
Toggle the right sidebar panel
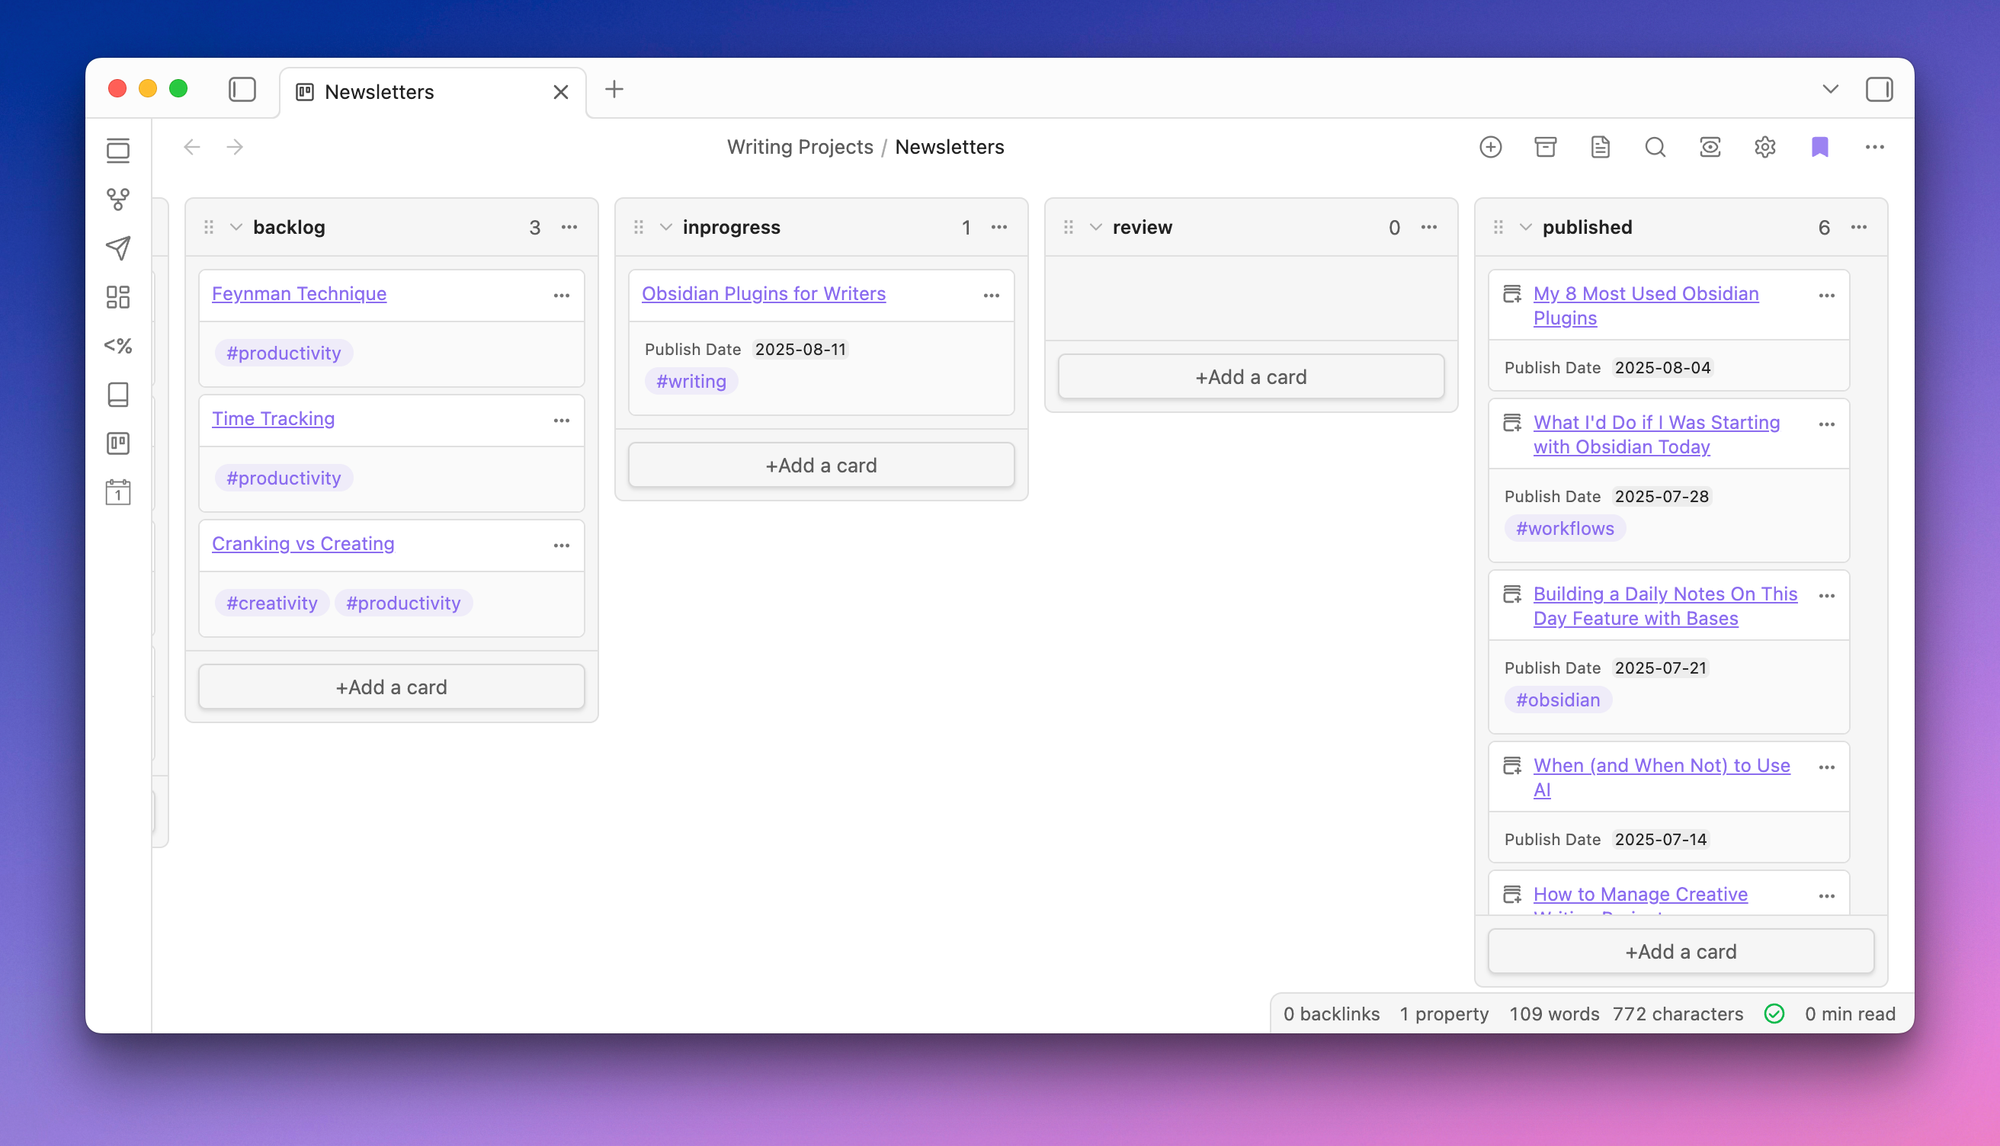[x=1879, y=90]
